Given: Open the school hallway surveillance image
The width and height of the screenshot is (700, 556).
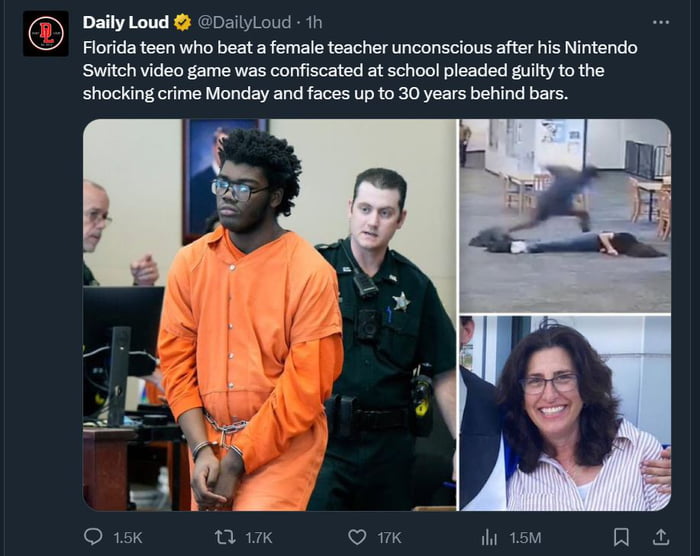Looking at the screenshot, I should click(565, 216).
